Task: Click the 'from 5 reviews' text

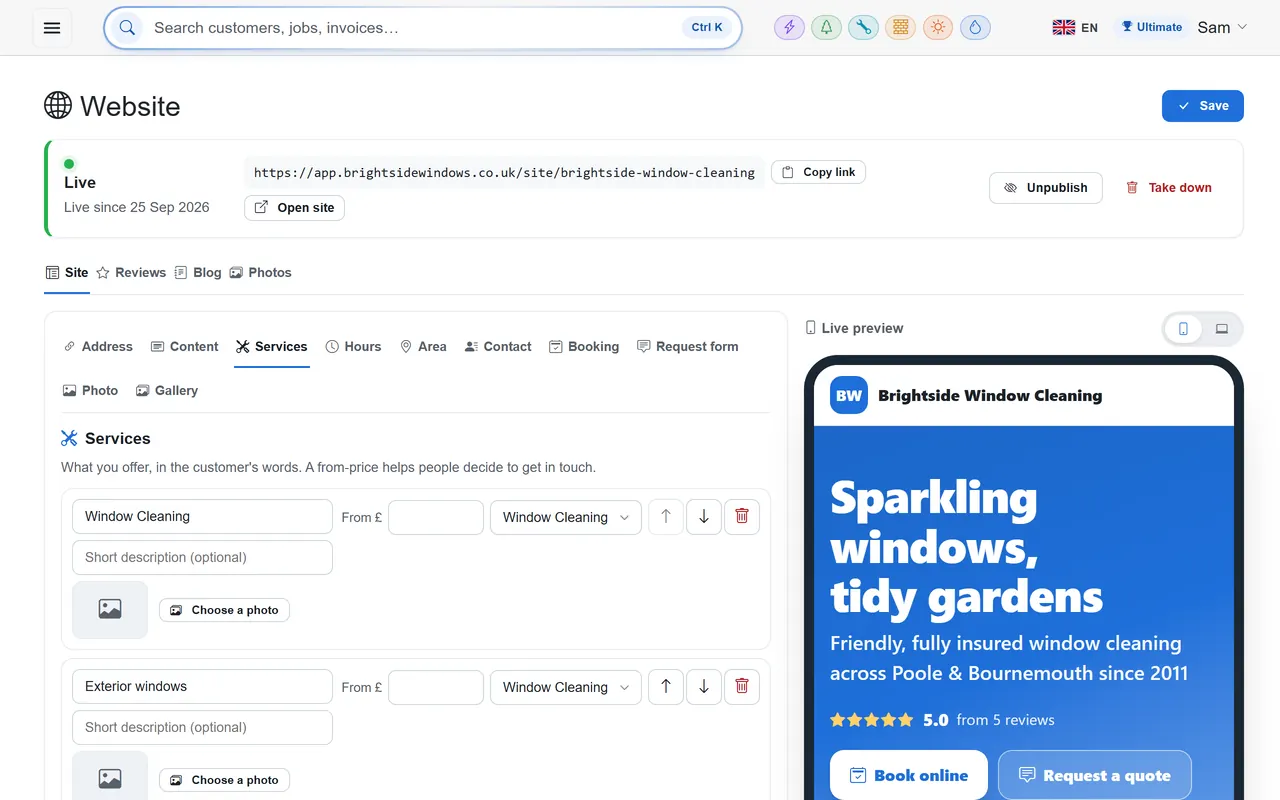Action: (x=1005, y=720)
